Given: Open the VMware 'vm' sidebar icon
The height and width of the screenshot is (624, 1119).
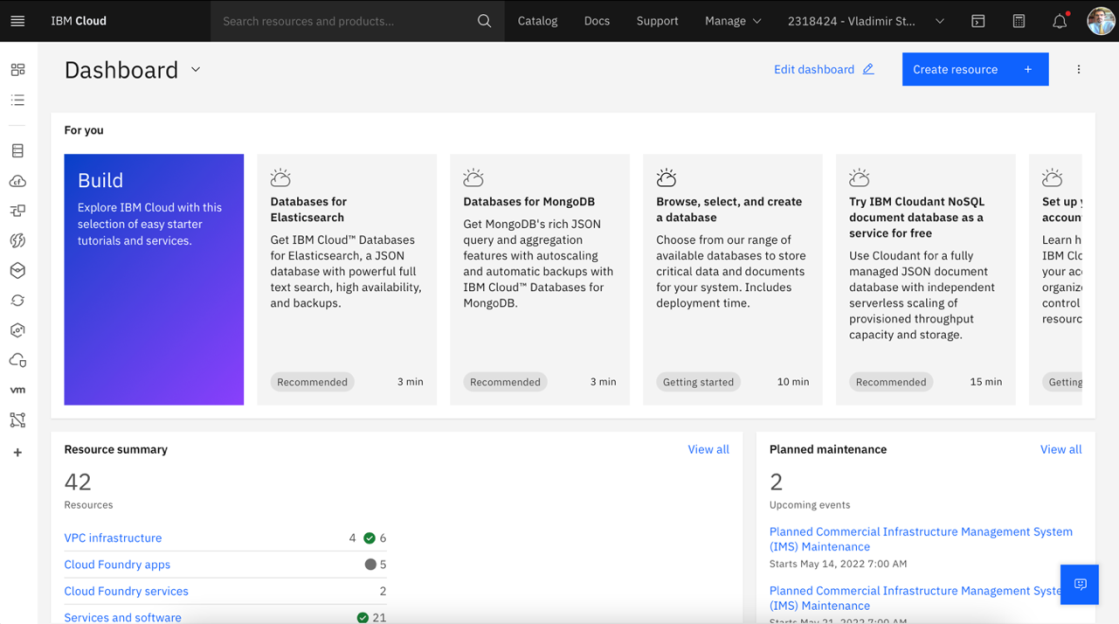Looking at the screenshot, I should click(18, 390).
